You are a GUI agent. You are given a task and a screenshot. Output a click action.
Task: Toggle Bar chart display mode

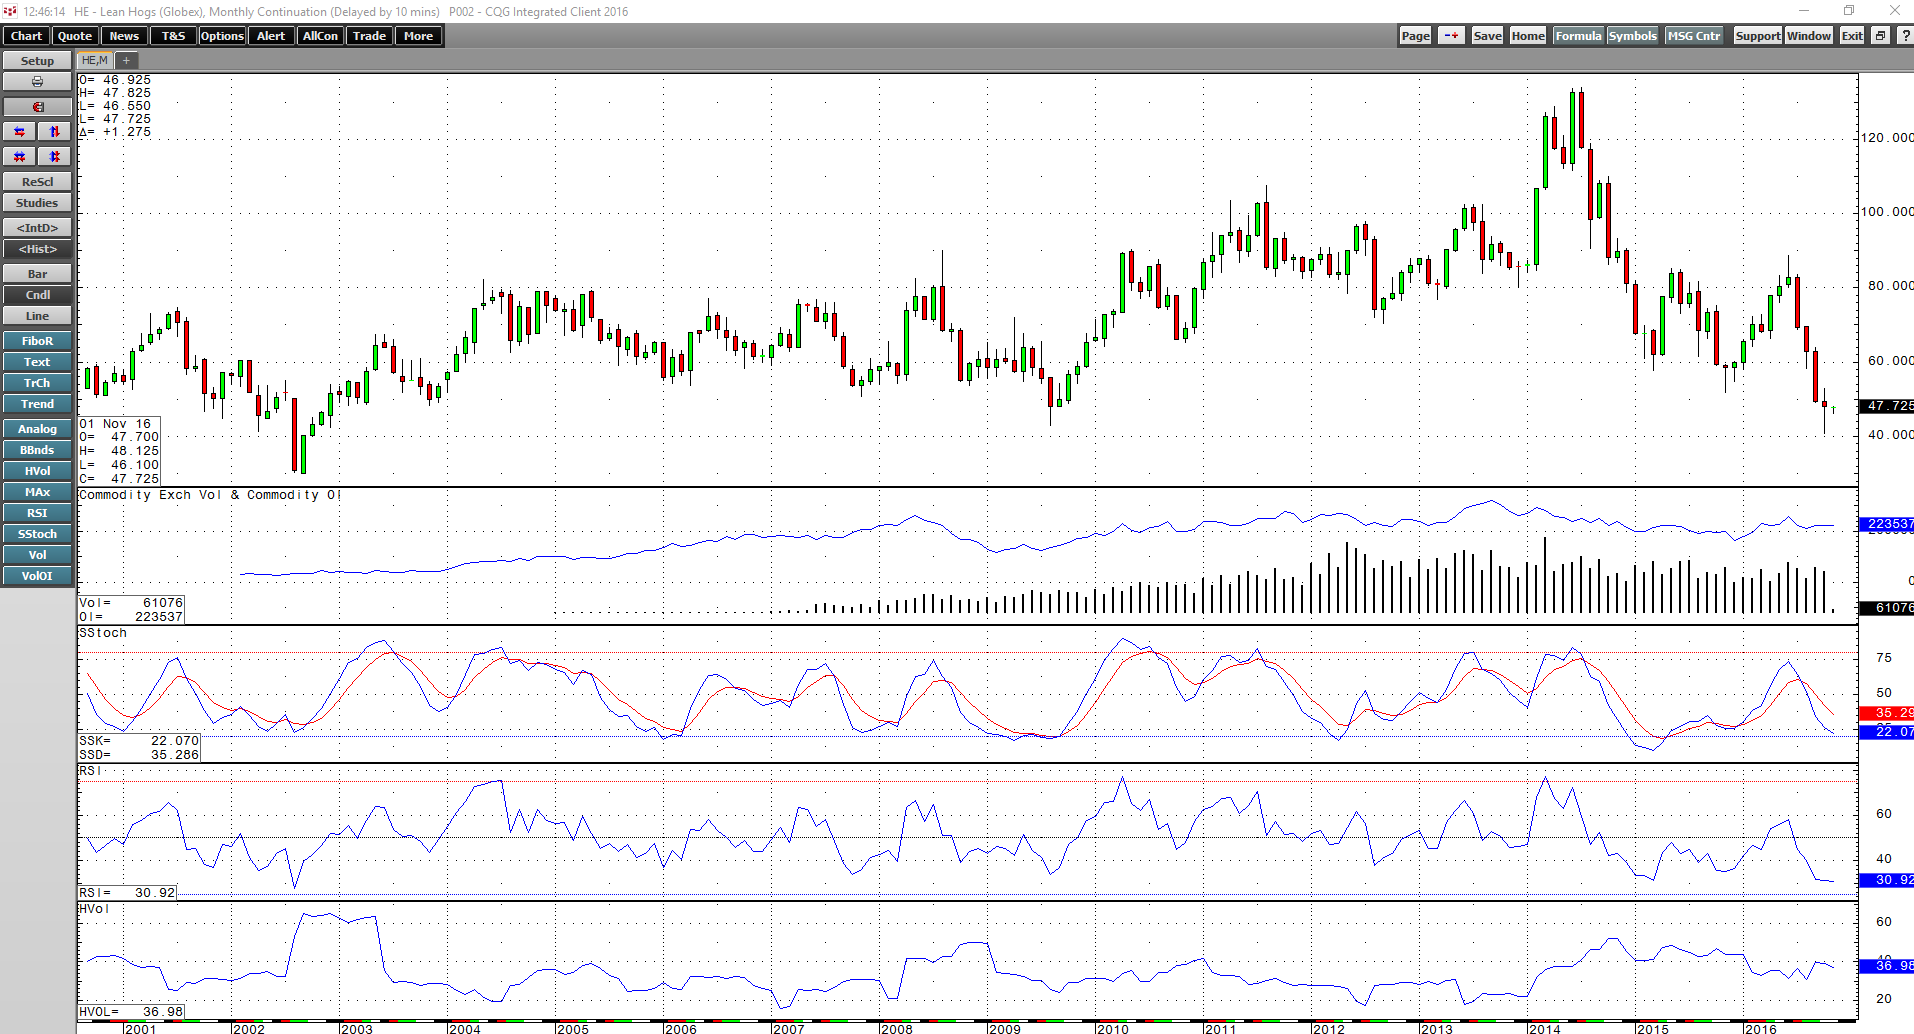tap(37, 273)
